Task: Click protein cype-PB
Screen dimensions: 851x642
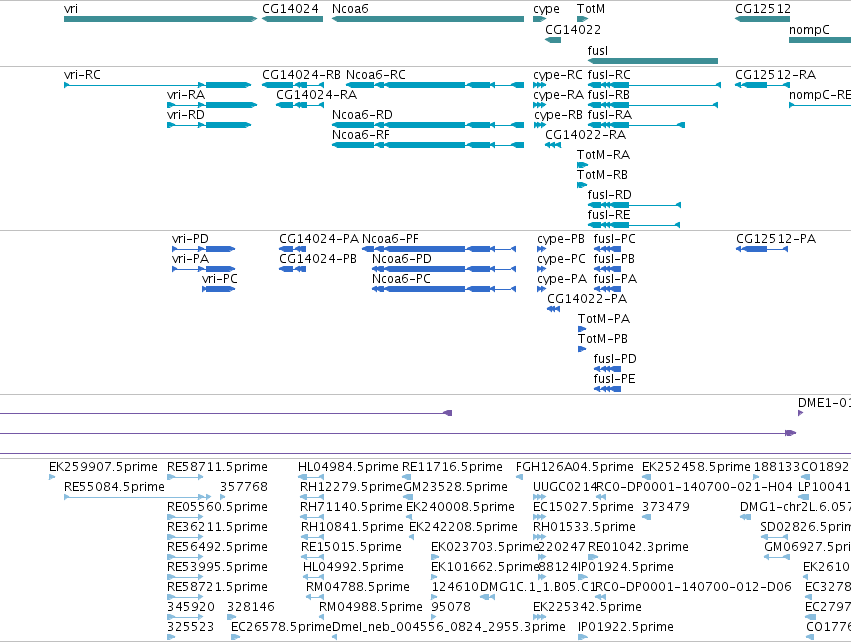Action: tap(541, 249)
